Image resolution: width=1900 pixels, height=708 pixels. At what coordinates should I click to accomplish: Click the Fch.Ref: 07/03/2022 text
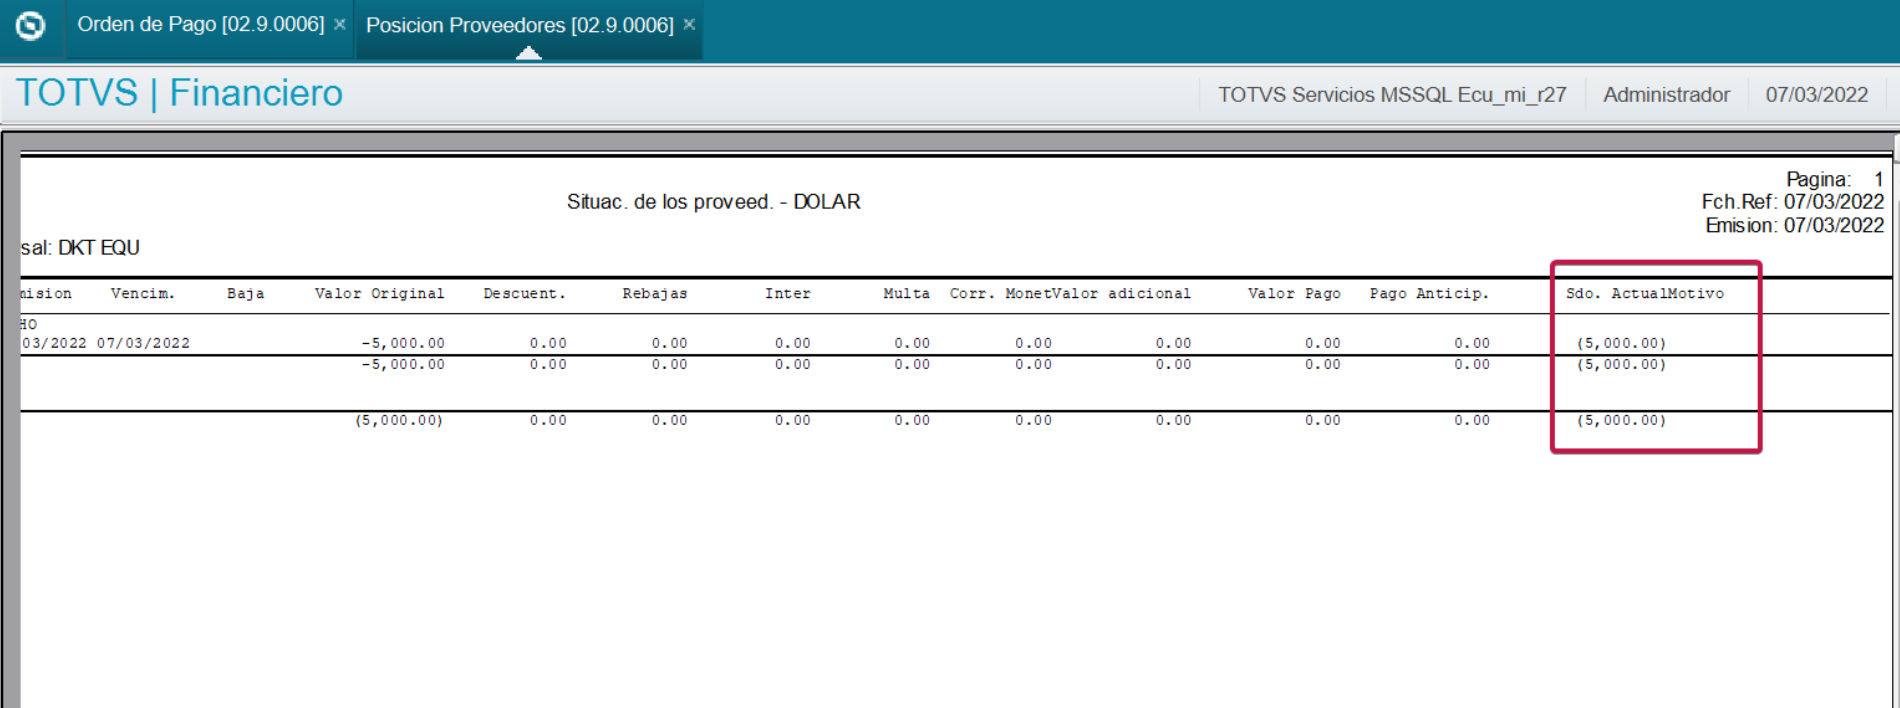pyautogui.click(x=1793, y=202)
